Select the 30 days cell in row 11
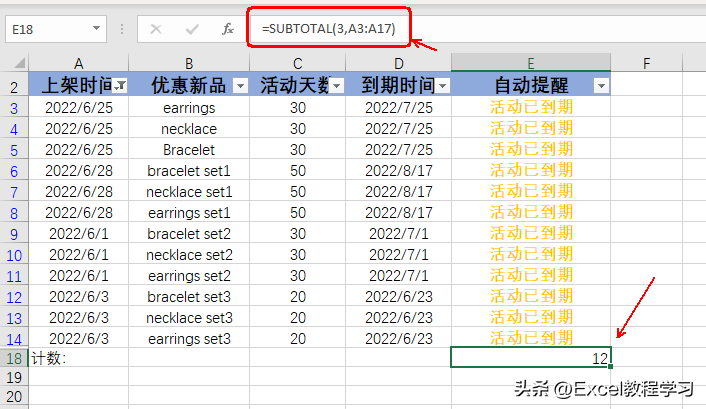 [x=298, y=276]
